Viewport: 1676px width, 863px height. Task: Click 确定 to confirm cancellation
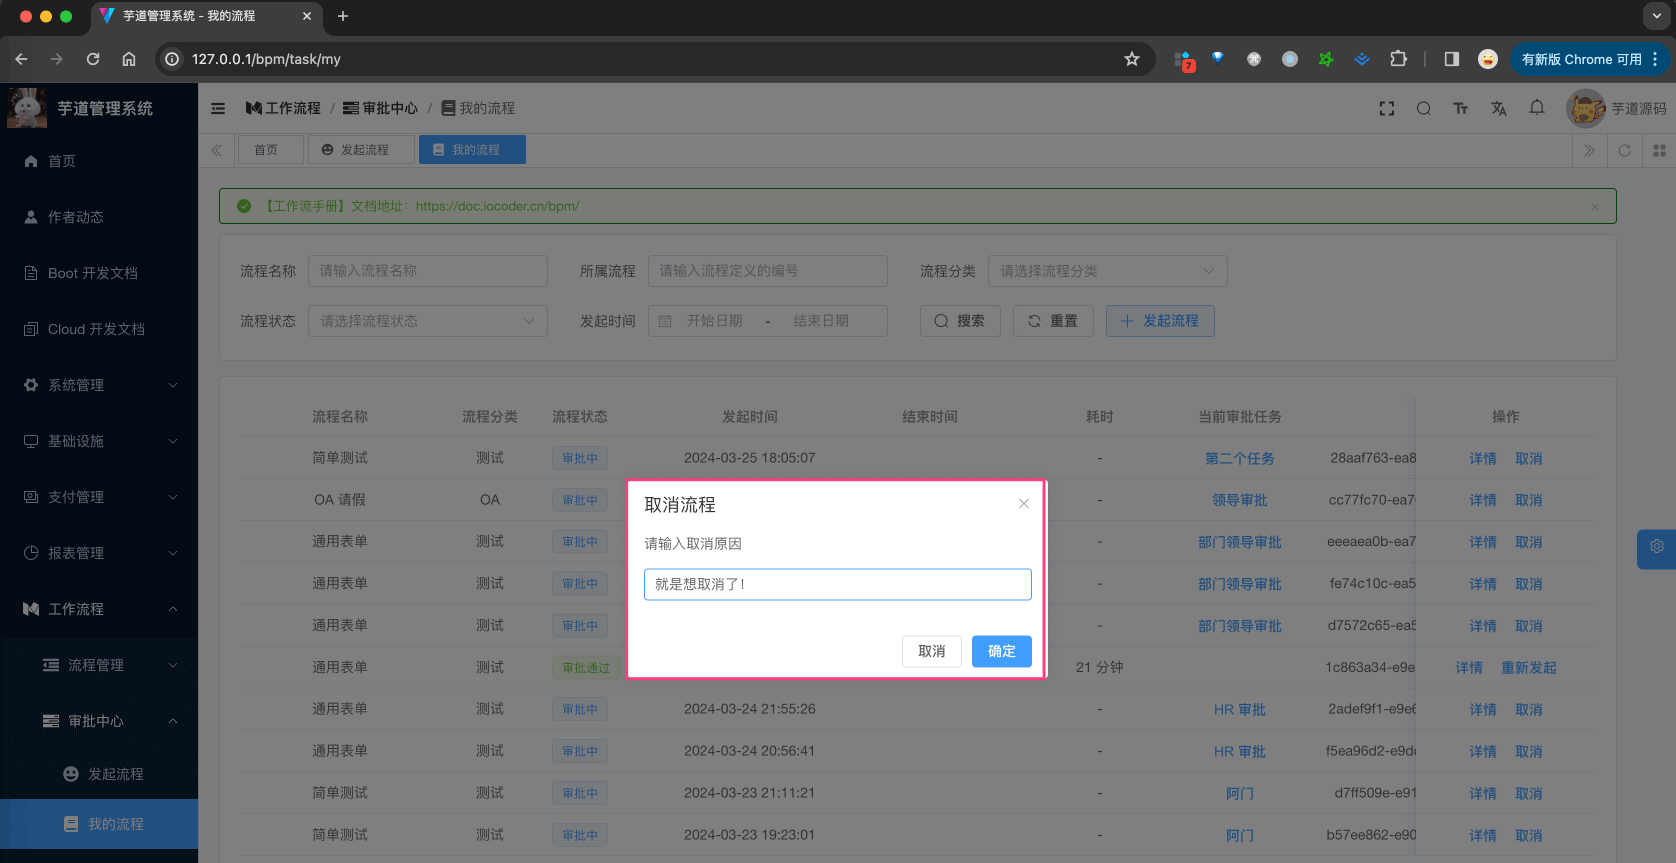coord(1001,651)
